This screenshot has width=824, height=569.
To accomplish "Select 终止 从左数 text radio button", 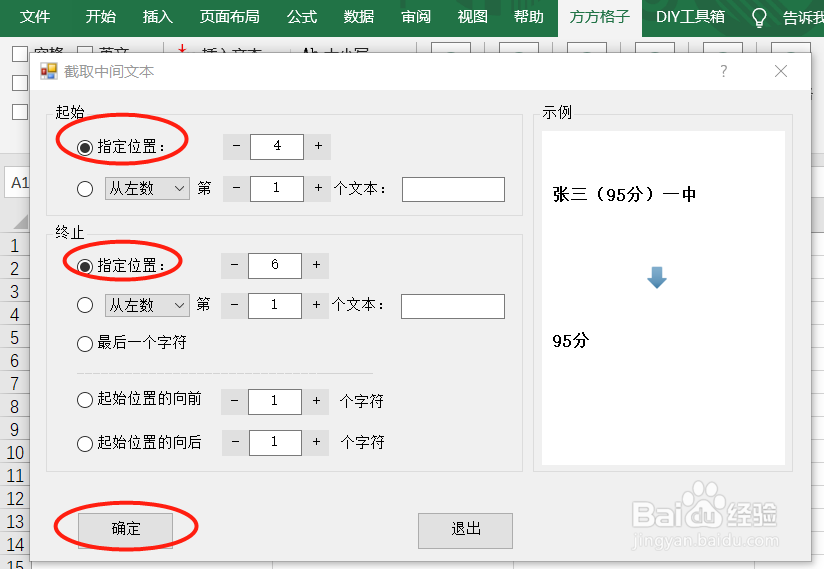I will (85, 305).
